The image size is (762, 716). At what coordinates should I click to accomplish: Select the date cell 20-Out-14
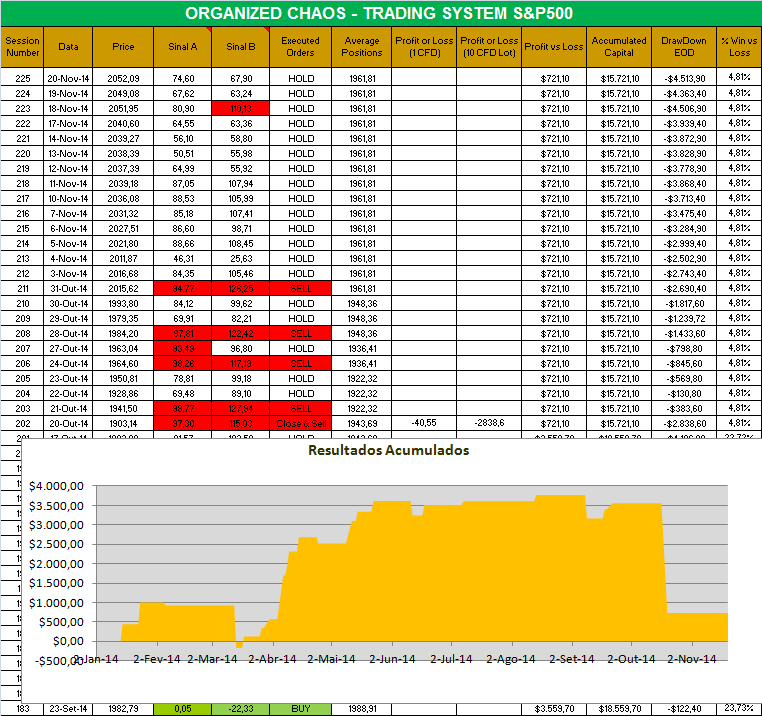pos(68,423)
